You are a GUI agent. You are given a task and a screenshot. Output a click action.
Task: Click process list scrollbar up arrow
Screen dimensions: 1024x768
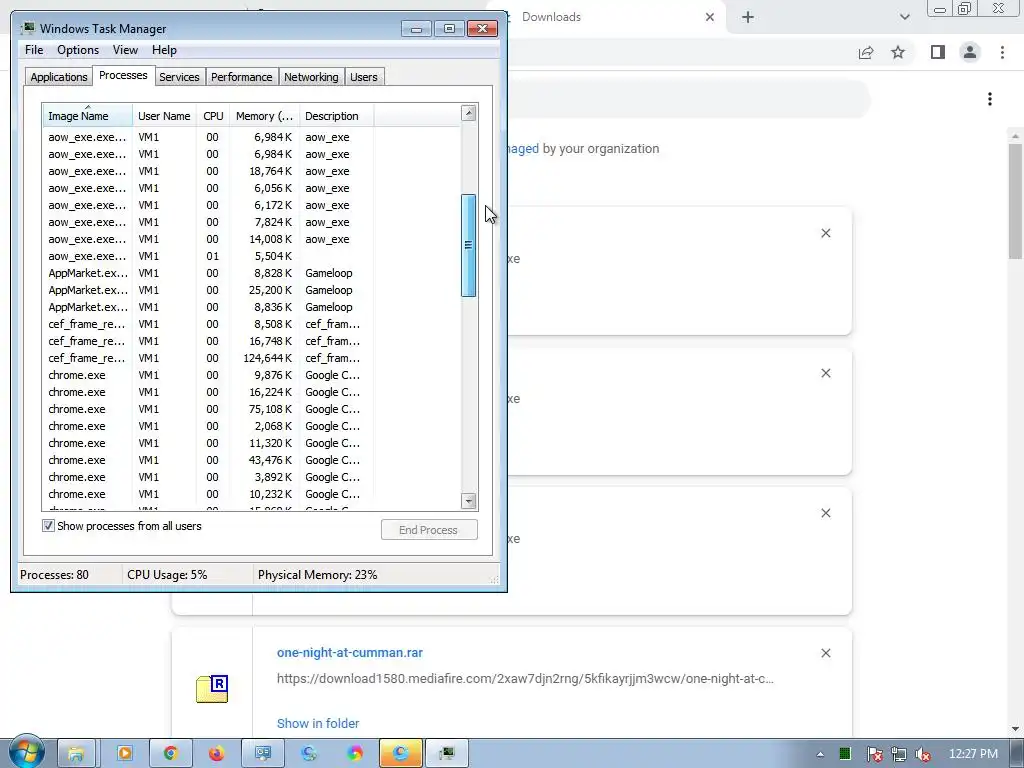(x=468, y=113)
